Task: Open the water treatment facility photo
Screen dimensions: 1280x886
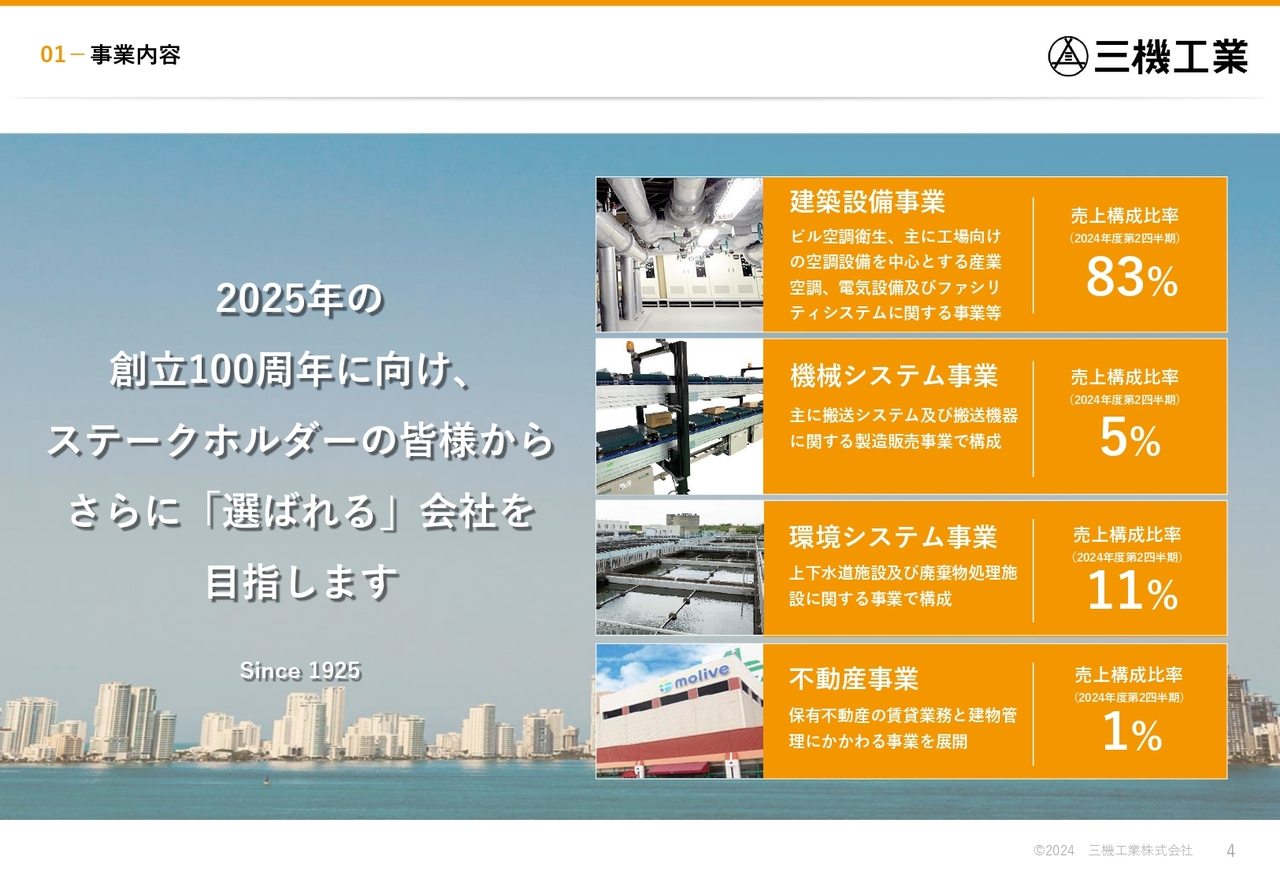Action: pos(680,568)
